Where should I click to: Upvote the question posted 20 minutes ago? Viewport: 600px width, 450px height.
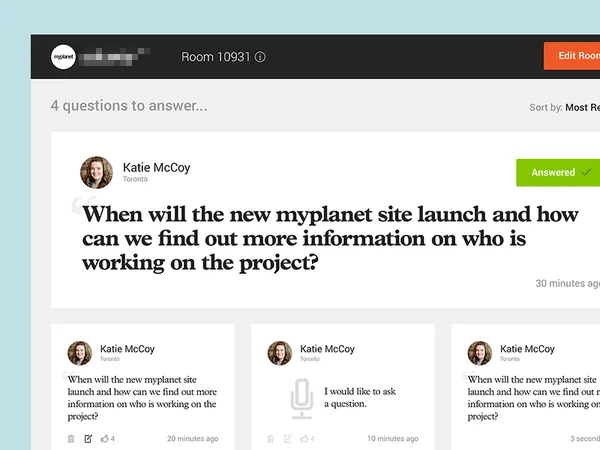point(108,439)
